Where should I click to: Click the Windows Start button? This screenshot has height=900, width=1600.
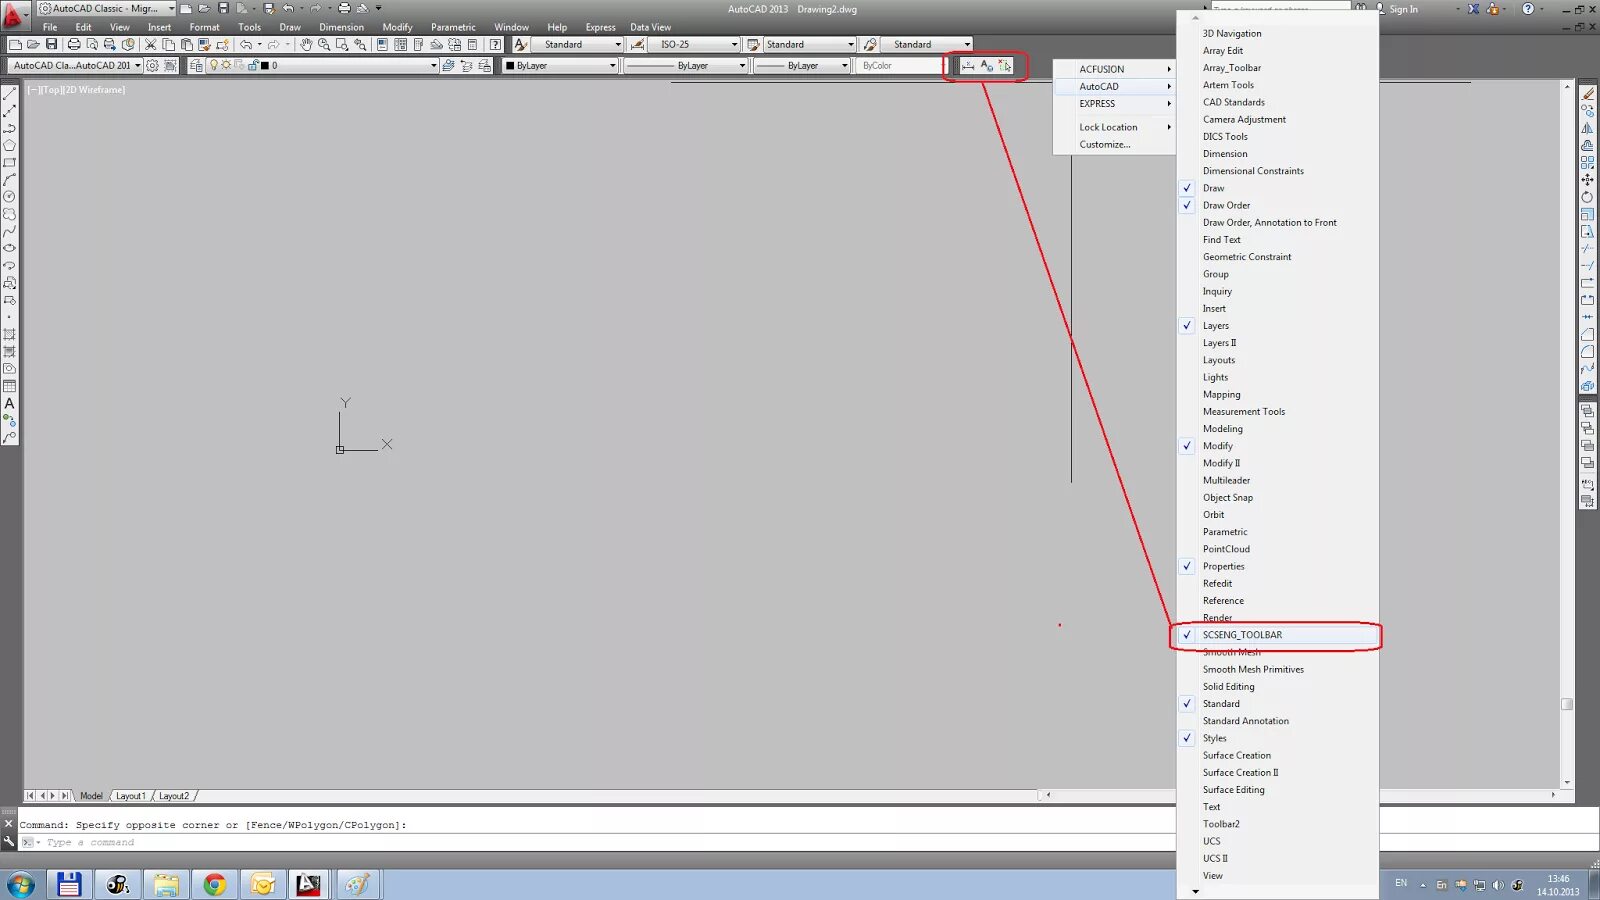21,884
